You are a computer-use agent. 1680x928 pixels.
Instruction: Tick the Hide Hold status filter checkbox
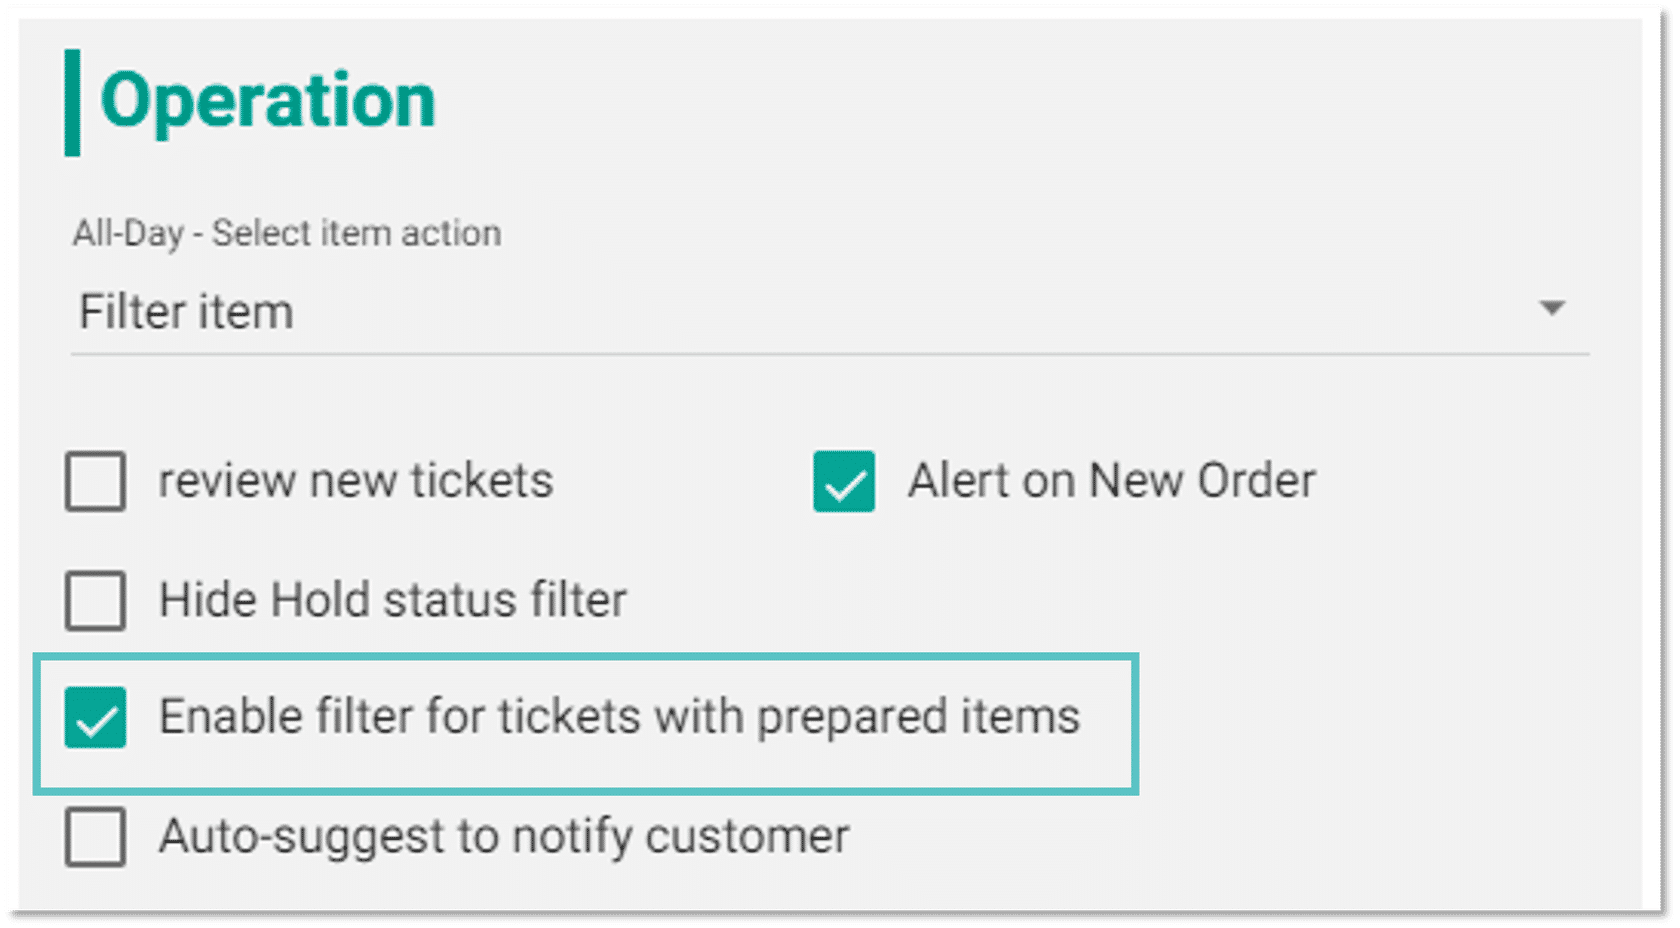(96, 600)
